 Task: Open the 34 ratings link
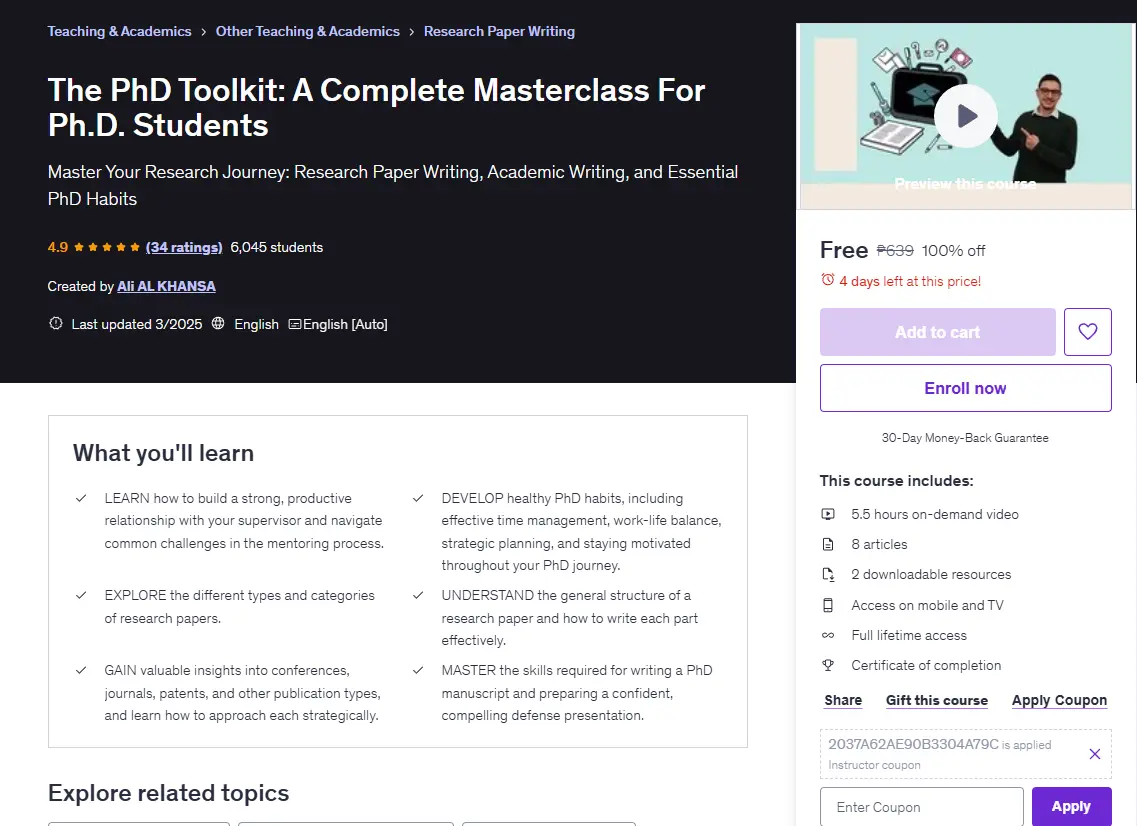click(184, 247)
